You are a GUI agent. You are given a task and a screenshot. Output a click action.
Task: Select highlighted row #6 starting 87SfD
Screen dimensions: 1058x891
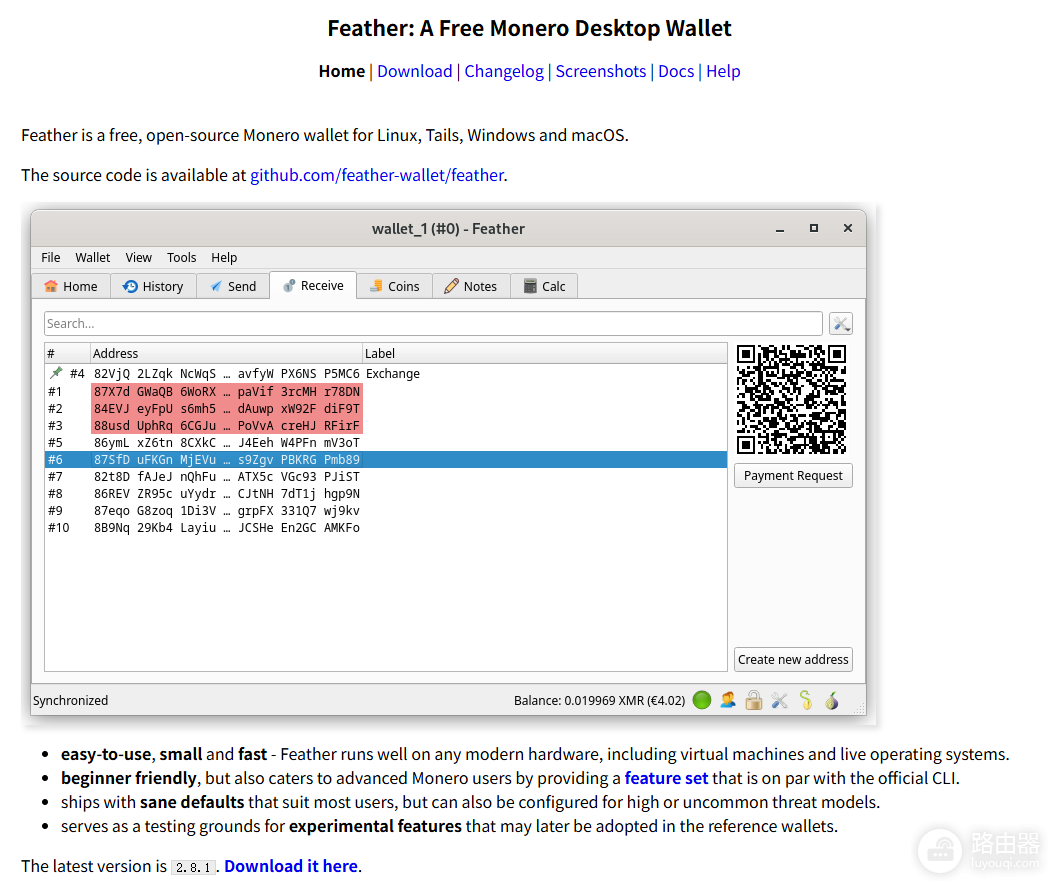click(x=385, y=460)
